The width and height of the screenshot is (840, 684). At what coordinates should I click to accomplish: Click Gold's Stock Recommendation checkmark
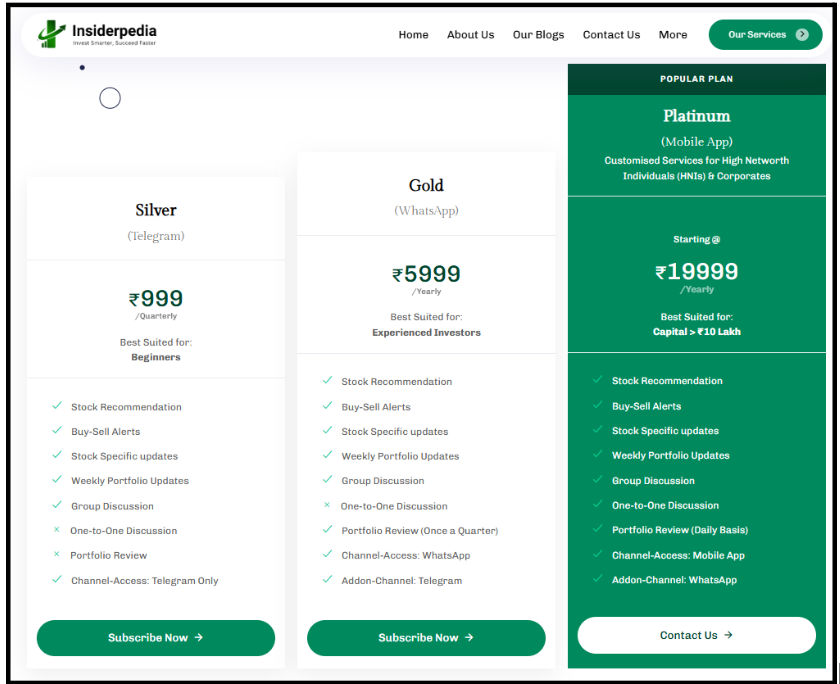click(327, 380)
